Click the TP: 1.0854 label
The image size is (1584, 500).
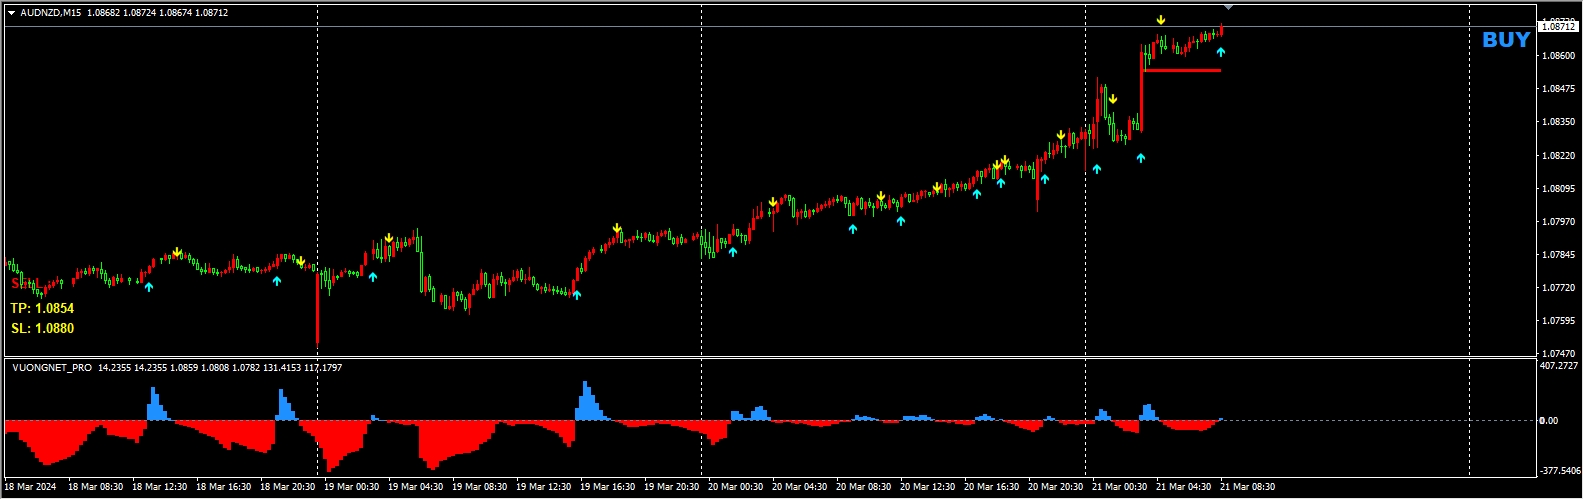tap(42, 308)
